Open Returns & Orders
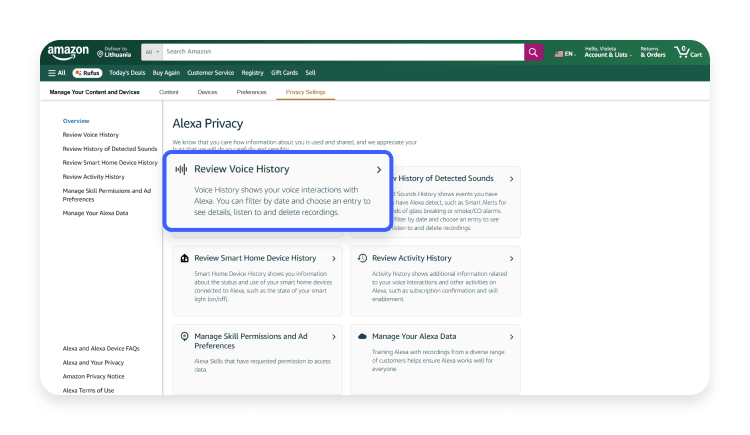This screenshot has height=435, width=750. pos(653,52)
